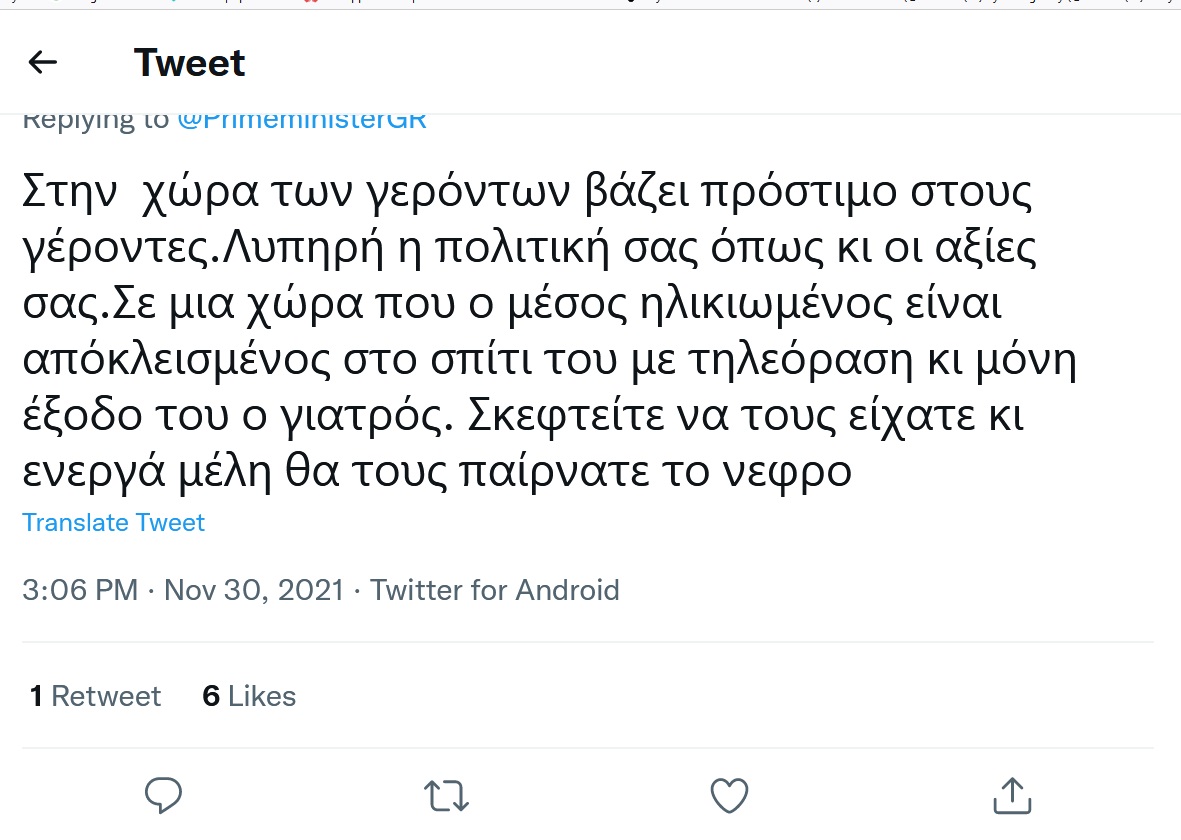Show the list behind the Likes label
1181x840 pixels.
tap(262, 696)
